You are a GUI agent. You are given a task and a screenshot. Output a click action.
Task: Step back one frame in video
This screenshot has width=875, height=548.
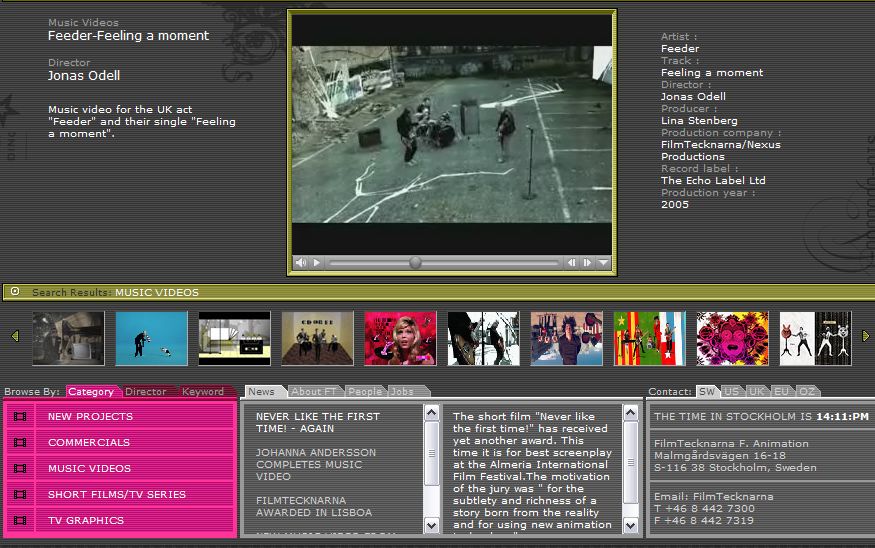(571, 262)
